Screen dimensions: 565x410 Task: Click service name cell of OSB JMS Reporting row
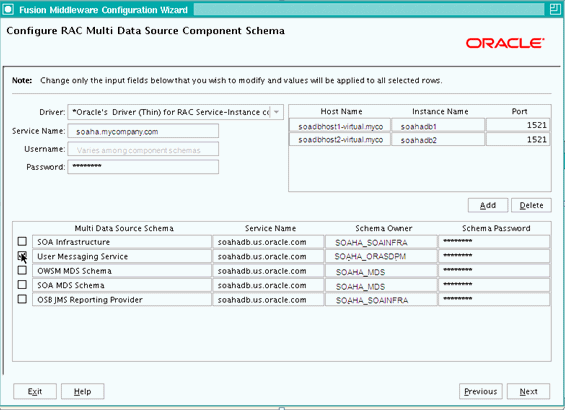coord(268,299)
